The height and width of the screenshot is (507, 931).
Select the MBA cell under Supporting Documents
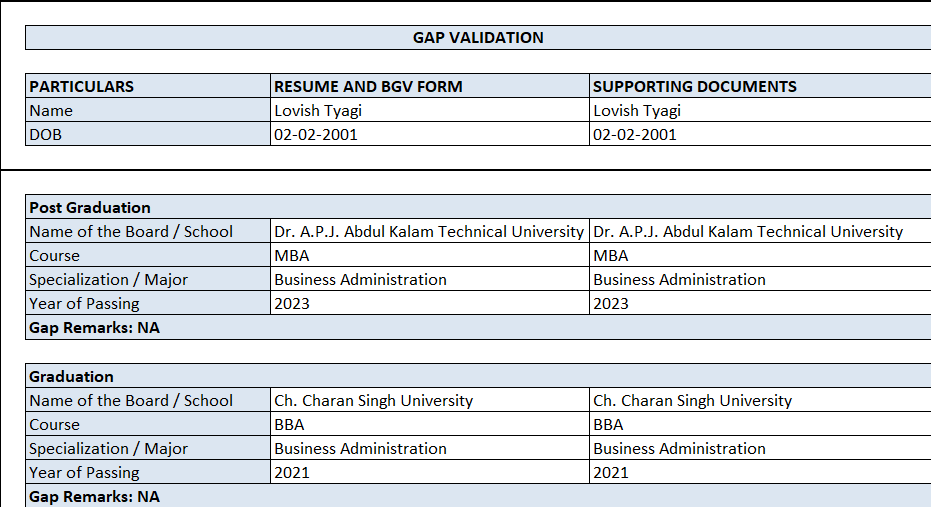758,256
